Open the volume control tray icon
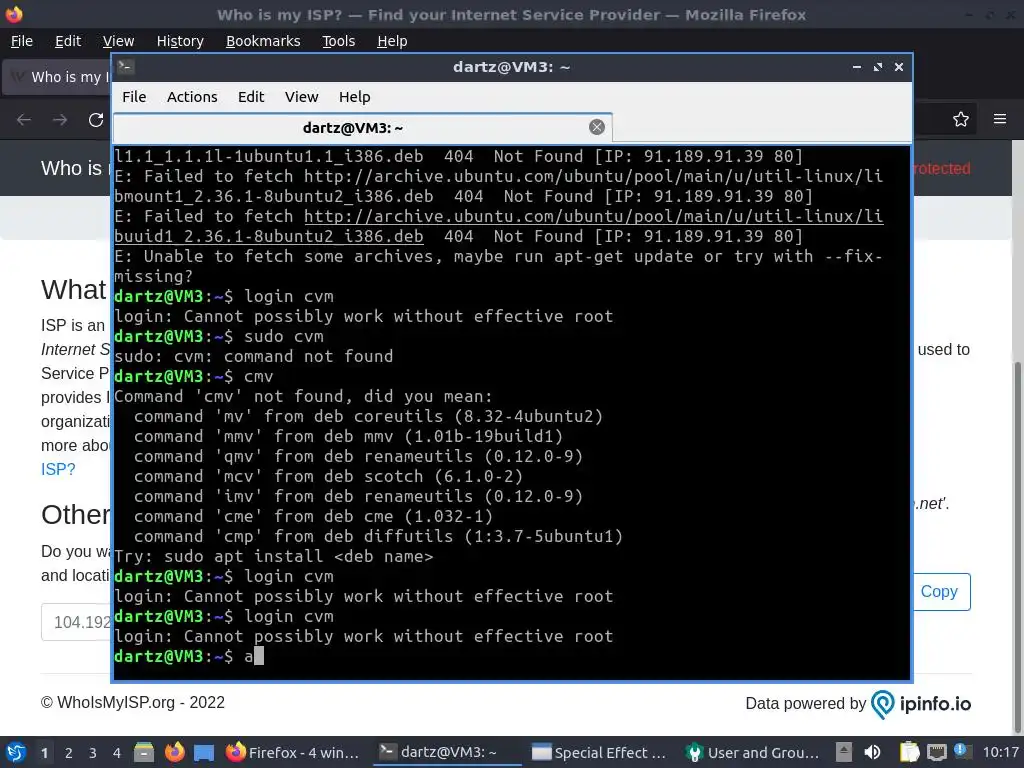1024x768 pixels. 872,752
